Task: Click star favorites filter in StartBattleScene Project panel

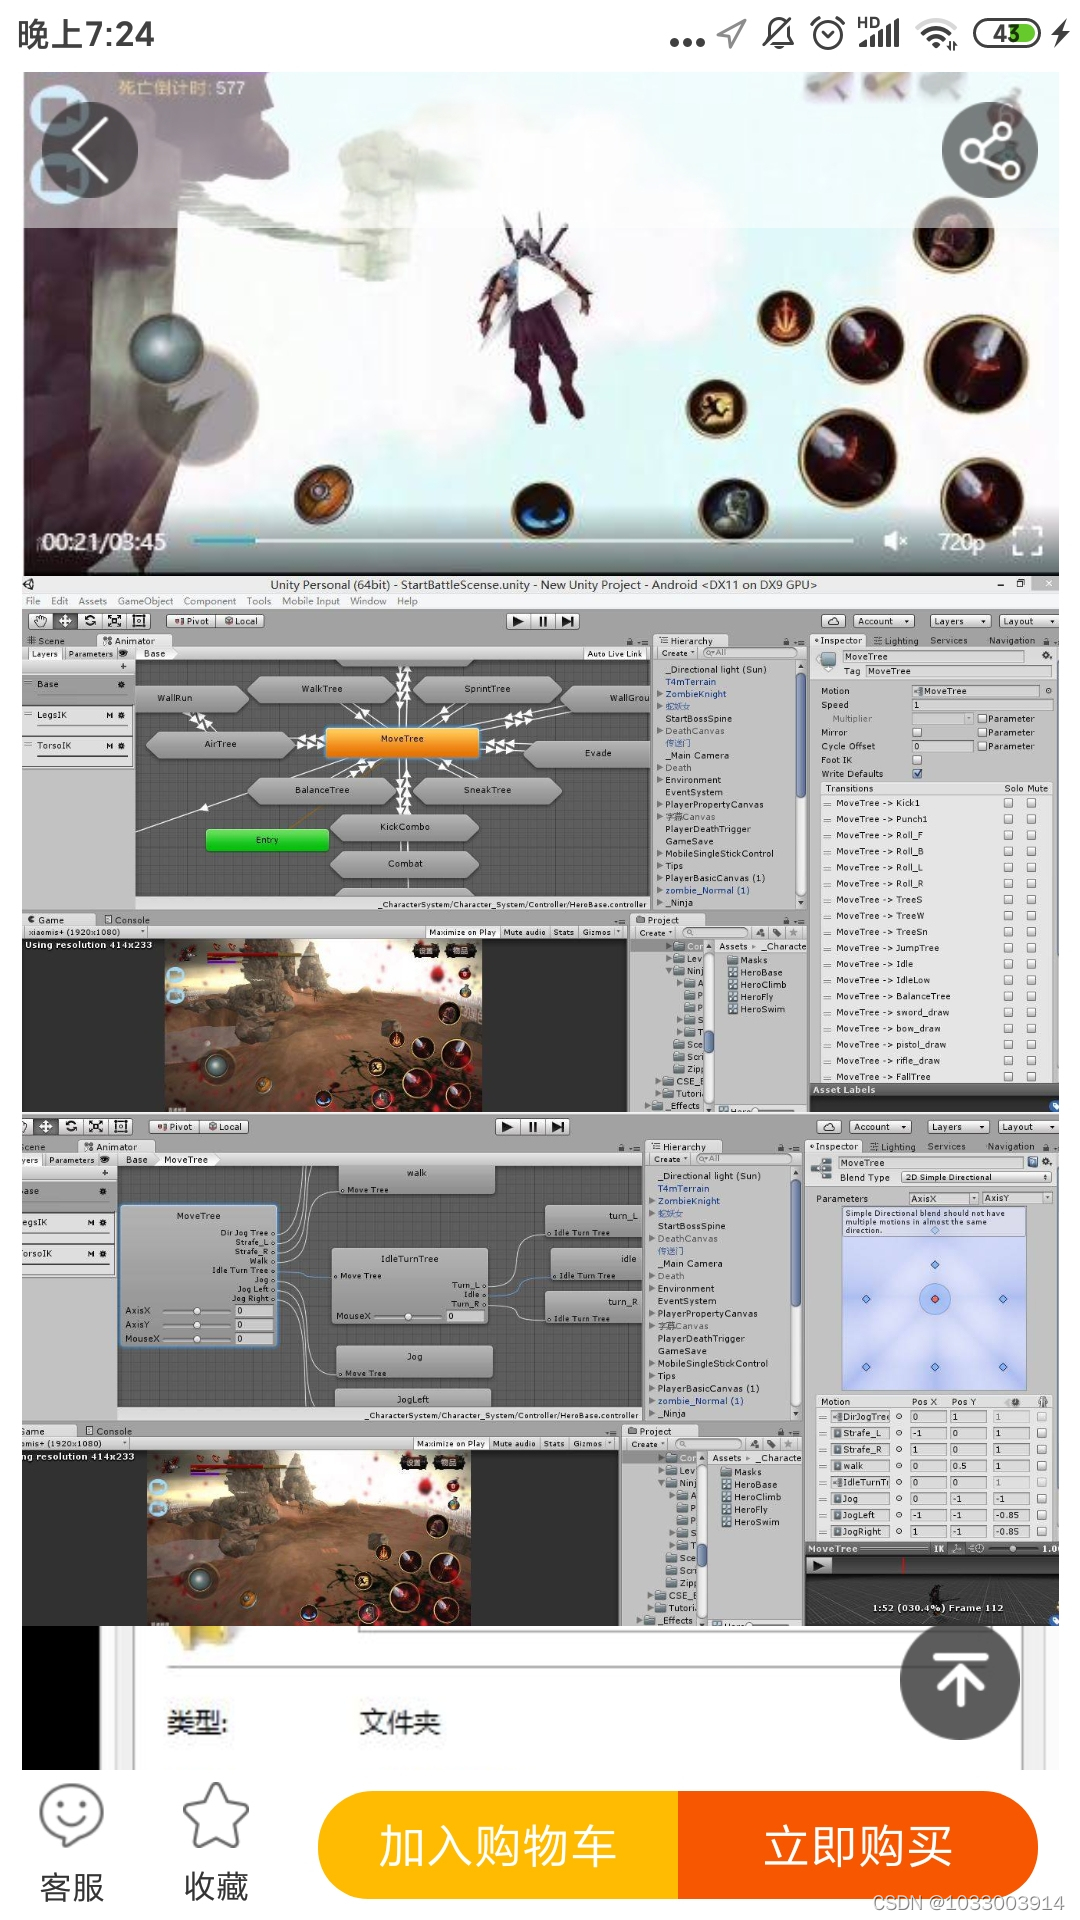Action: pyautogui.click(x=793, y=933)
